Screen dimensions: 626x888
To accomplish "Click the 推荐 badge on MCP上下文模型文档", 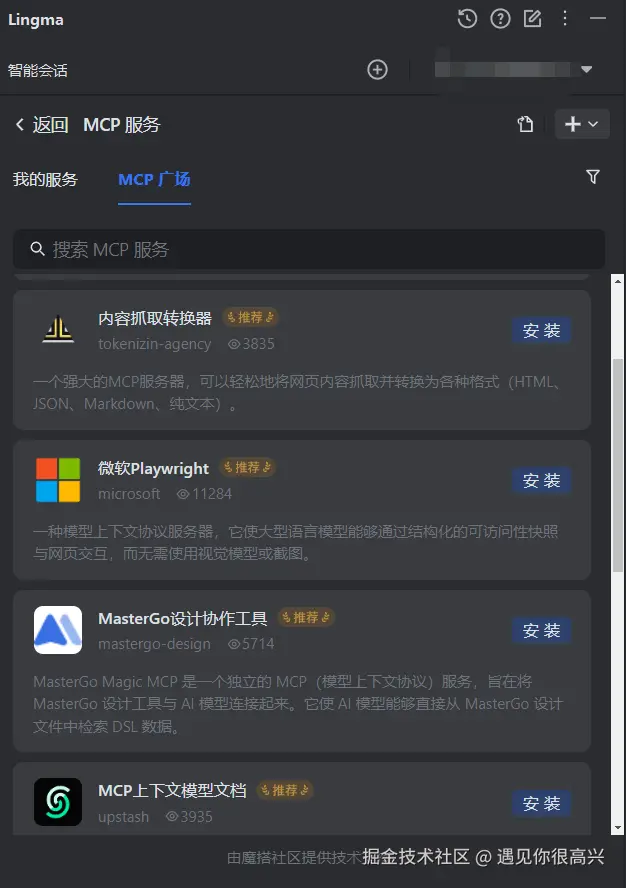I will pyautogui.click(x=285, y=790).
